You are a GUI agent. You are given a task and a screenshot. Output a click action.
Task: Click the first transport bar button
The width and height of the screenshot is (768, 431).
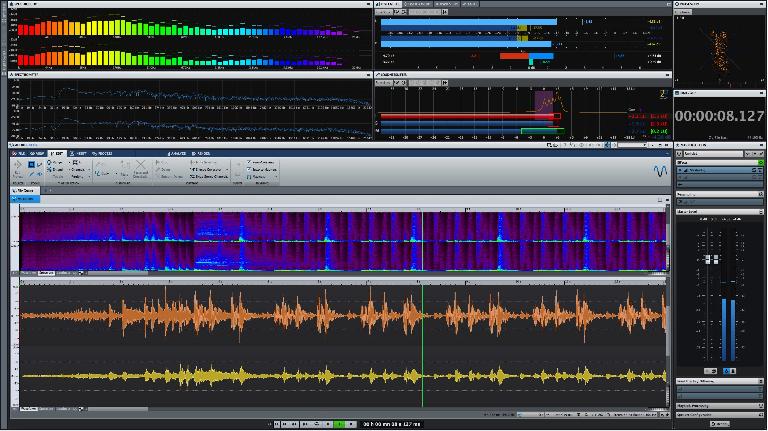(277, 424)
